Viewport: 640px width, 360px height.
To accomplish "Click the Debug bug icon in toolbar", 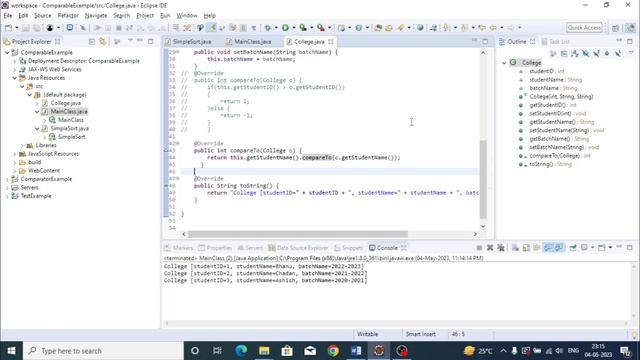I will [x=268, y=28].
